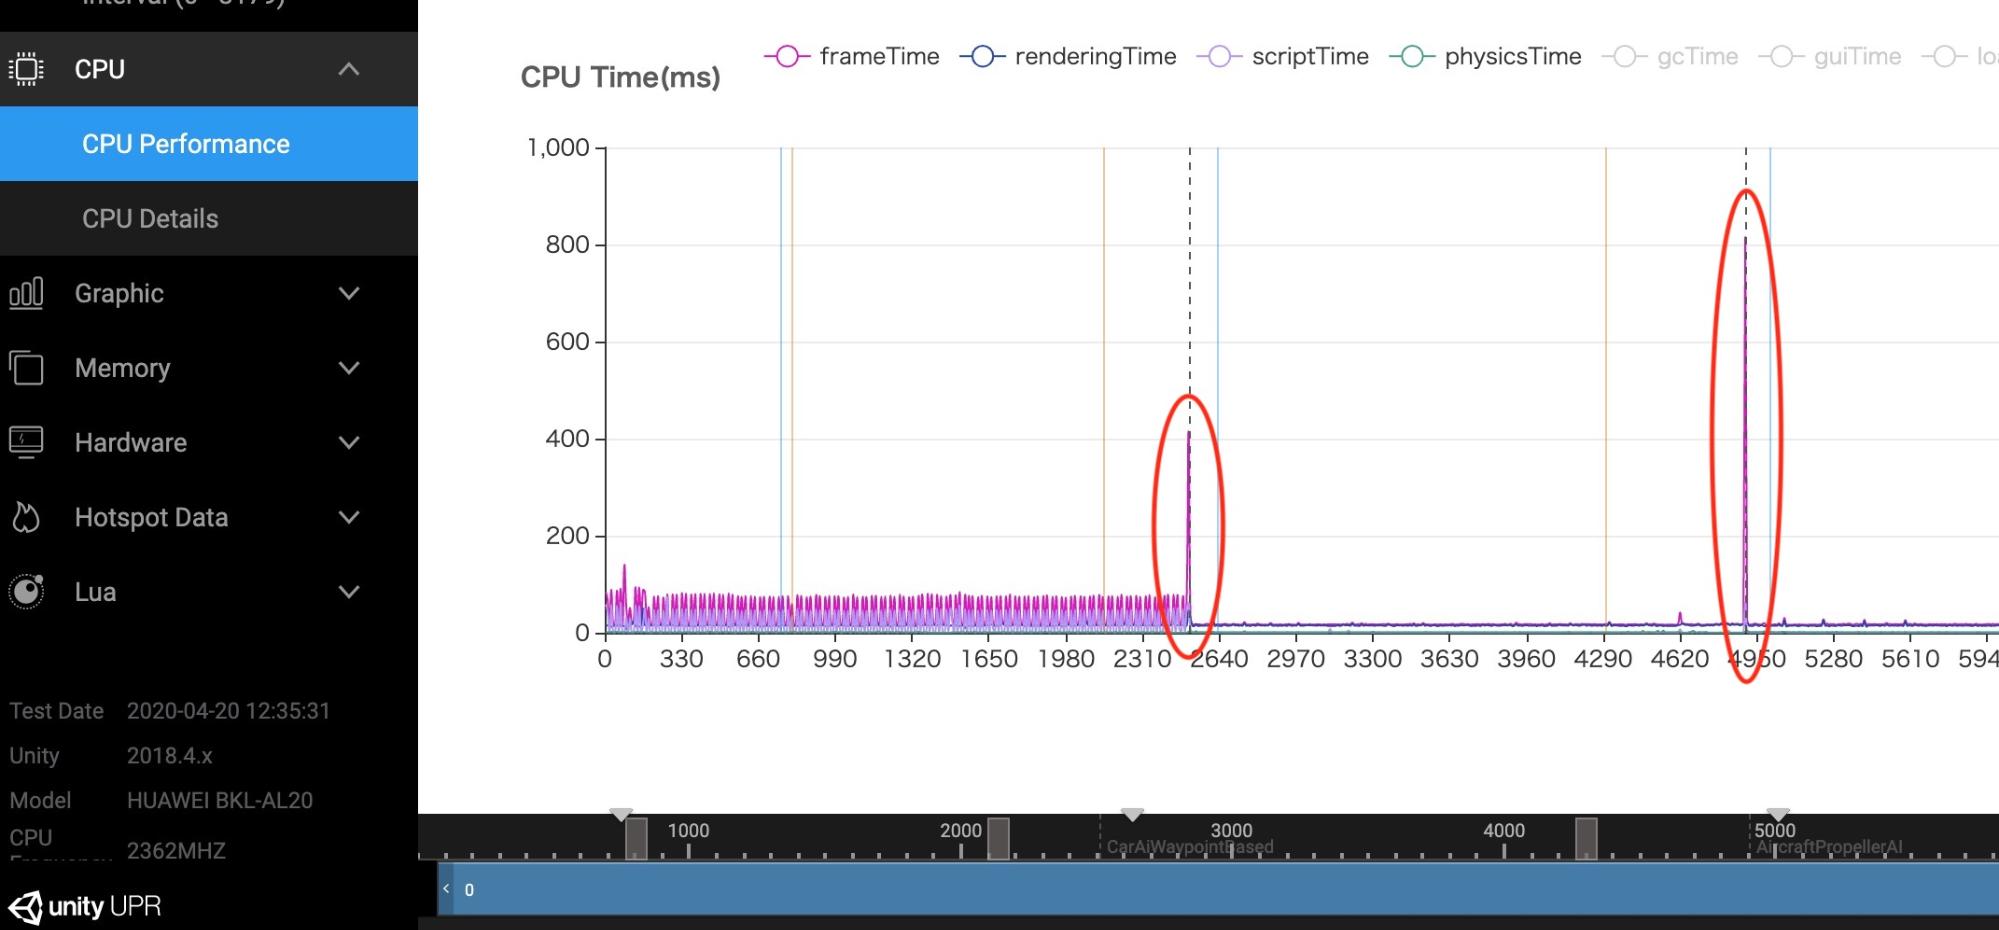1999x930 pixels.
Task: Click the Model label
Action: click(40, 800)
